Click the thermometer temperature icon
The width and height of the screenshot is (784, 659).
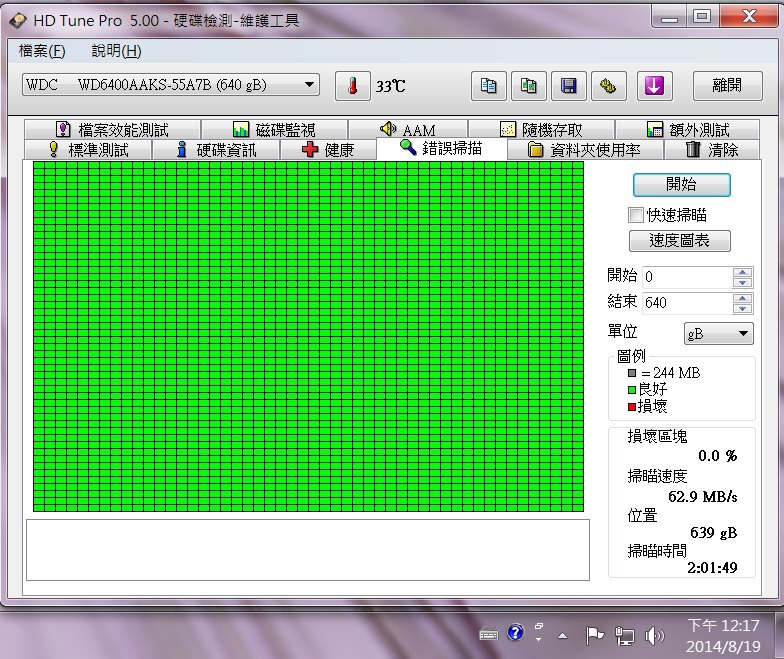(352, 86)
